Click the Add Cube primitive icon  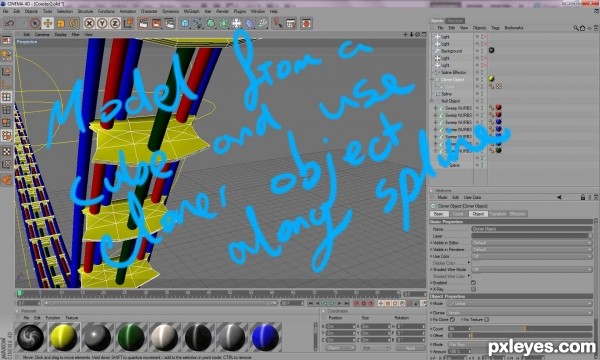pos(185,24)
